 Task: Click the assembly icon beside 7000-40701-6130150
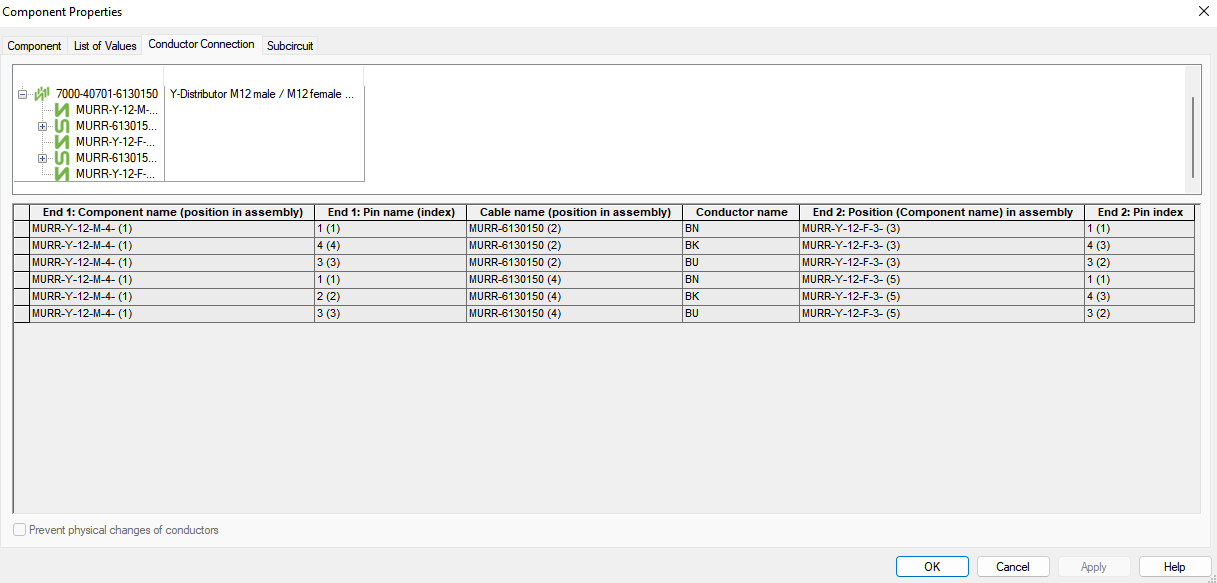pos(42,94)
